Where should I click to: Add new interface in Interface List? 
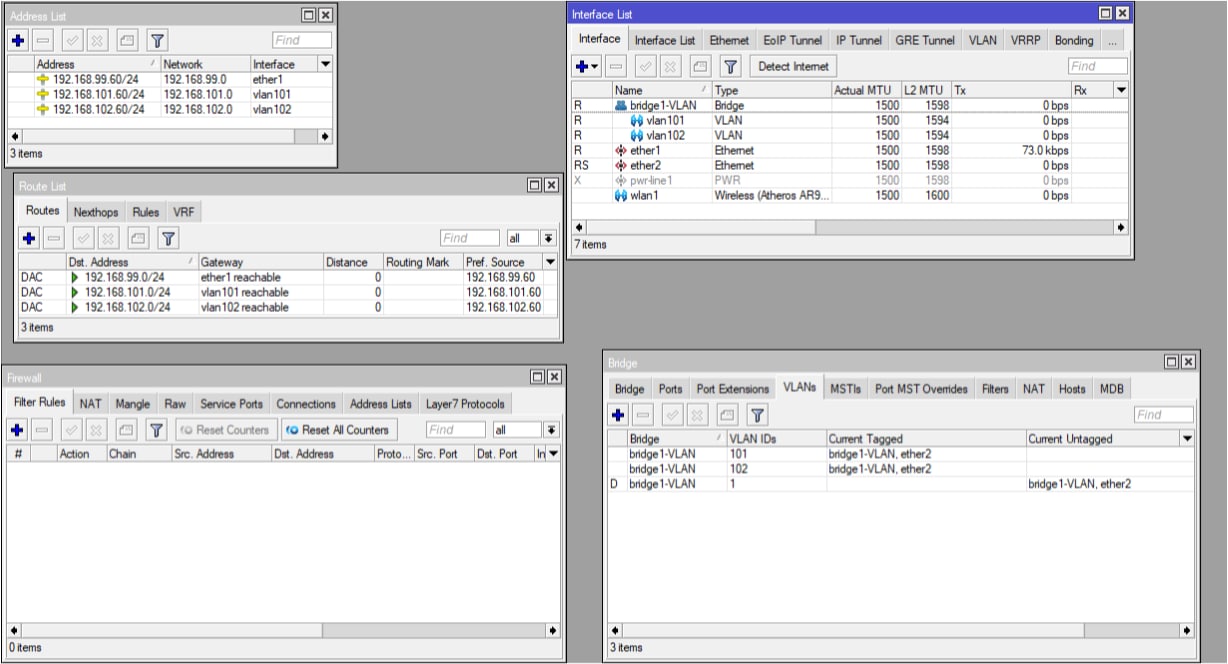click(x=587, y=66)
